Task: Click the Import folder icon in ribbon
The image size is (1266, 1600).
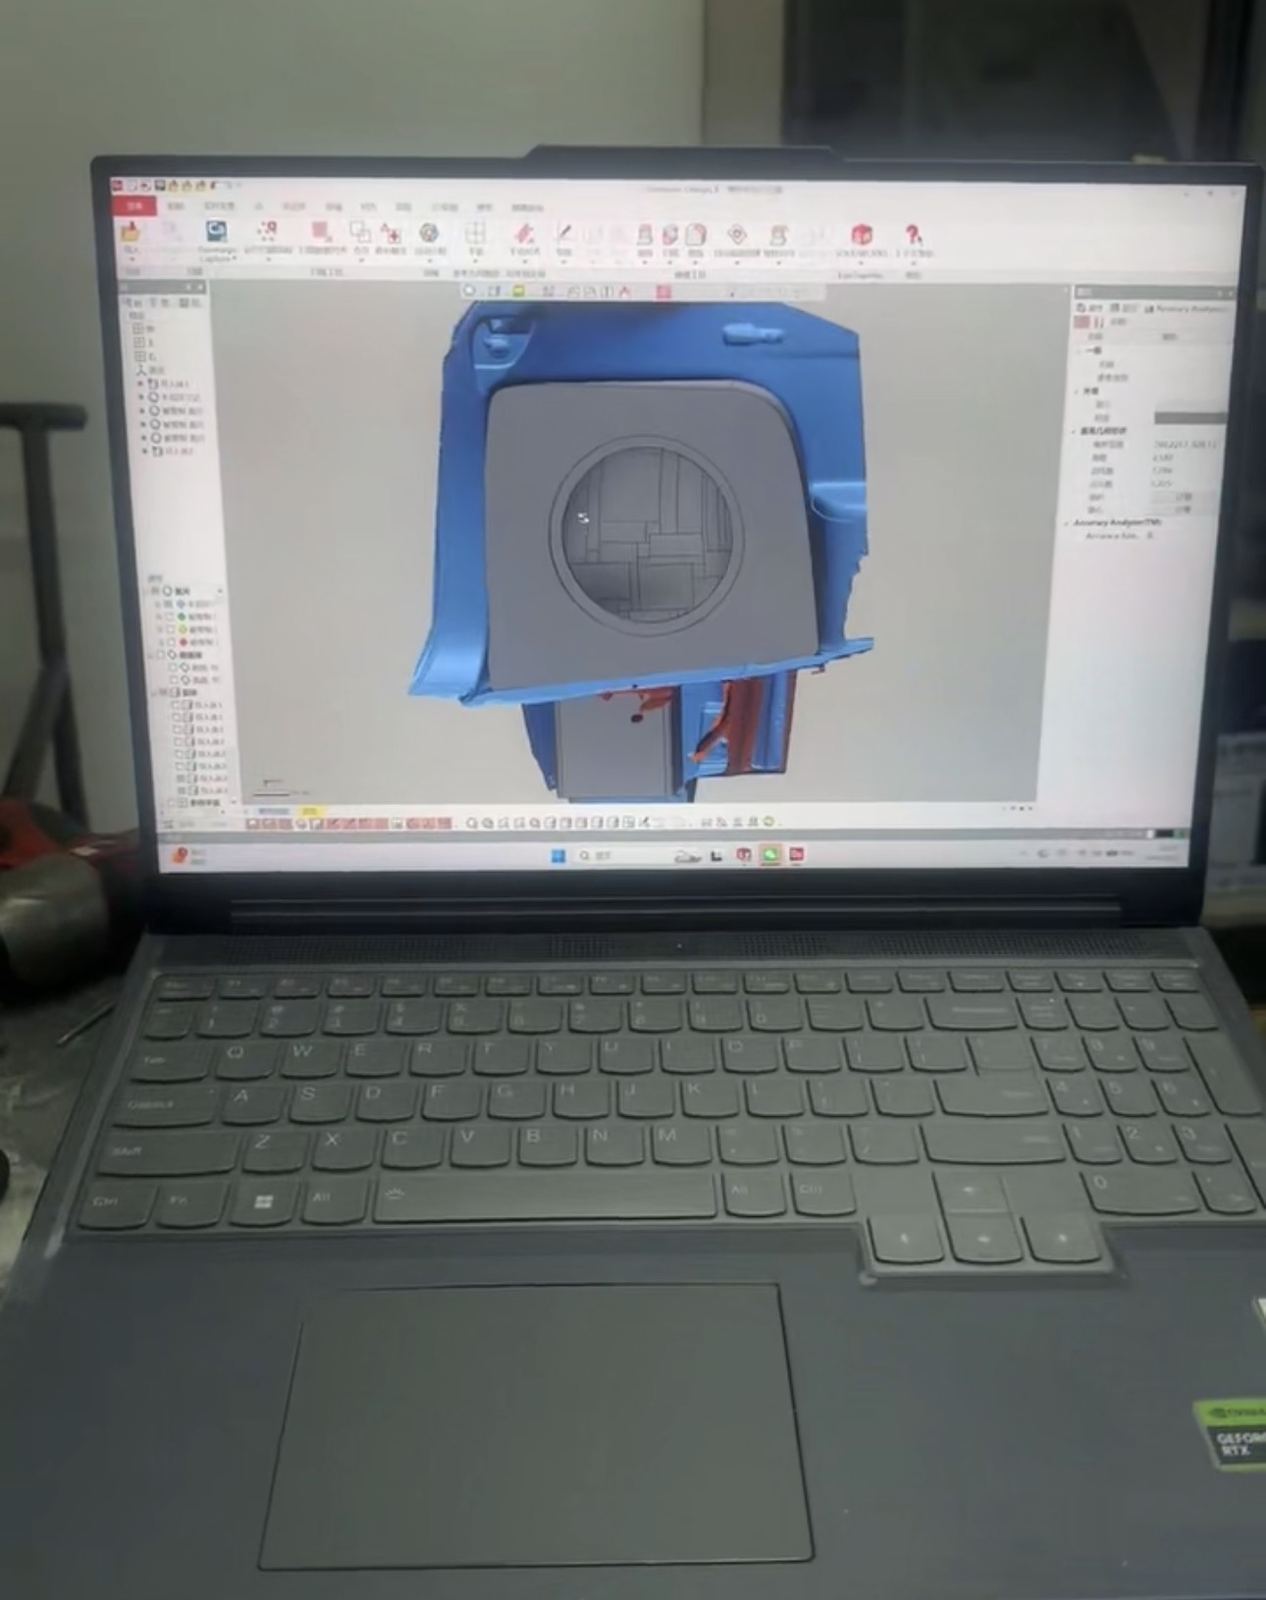Action: point(131,233)
